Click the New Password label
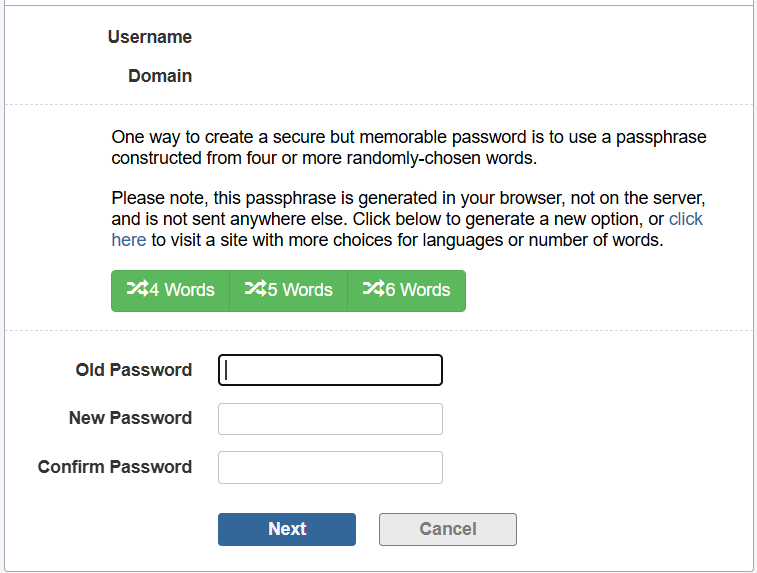Screen dimensions: 757x573 (x=130, y=418)
